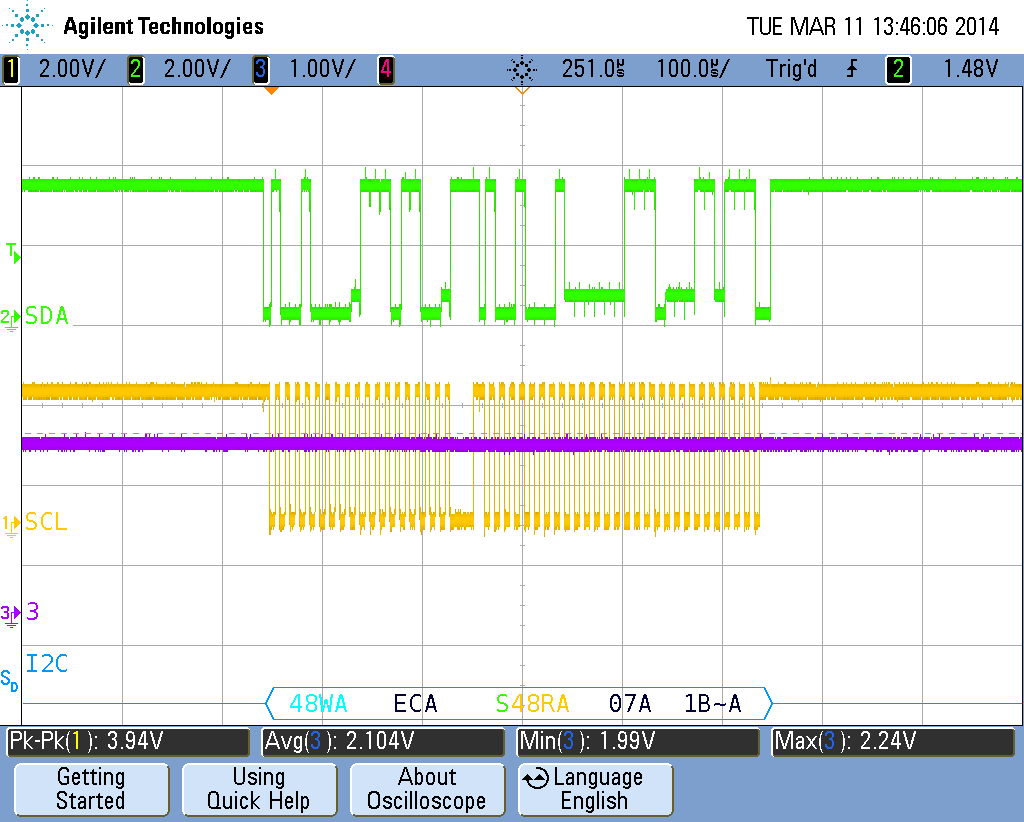
Task: Click the I2C decode label
Action: [46, 663]
